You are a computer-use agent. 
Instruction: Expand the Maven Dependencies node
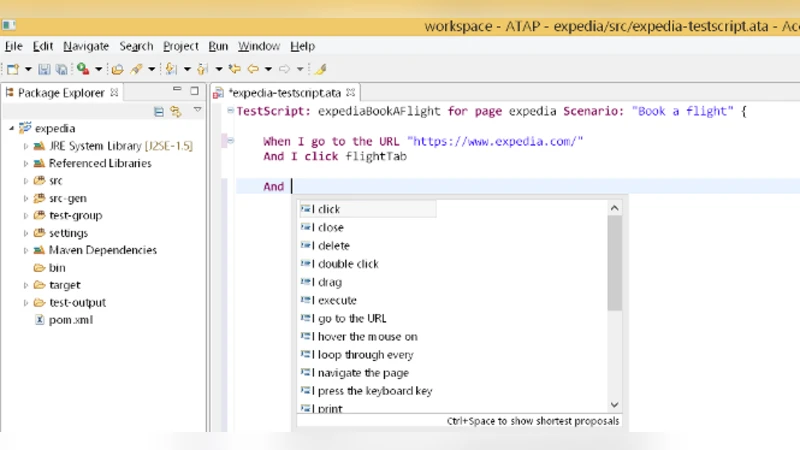coord(26,250)
